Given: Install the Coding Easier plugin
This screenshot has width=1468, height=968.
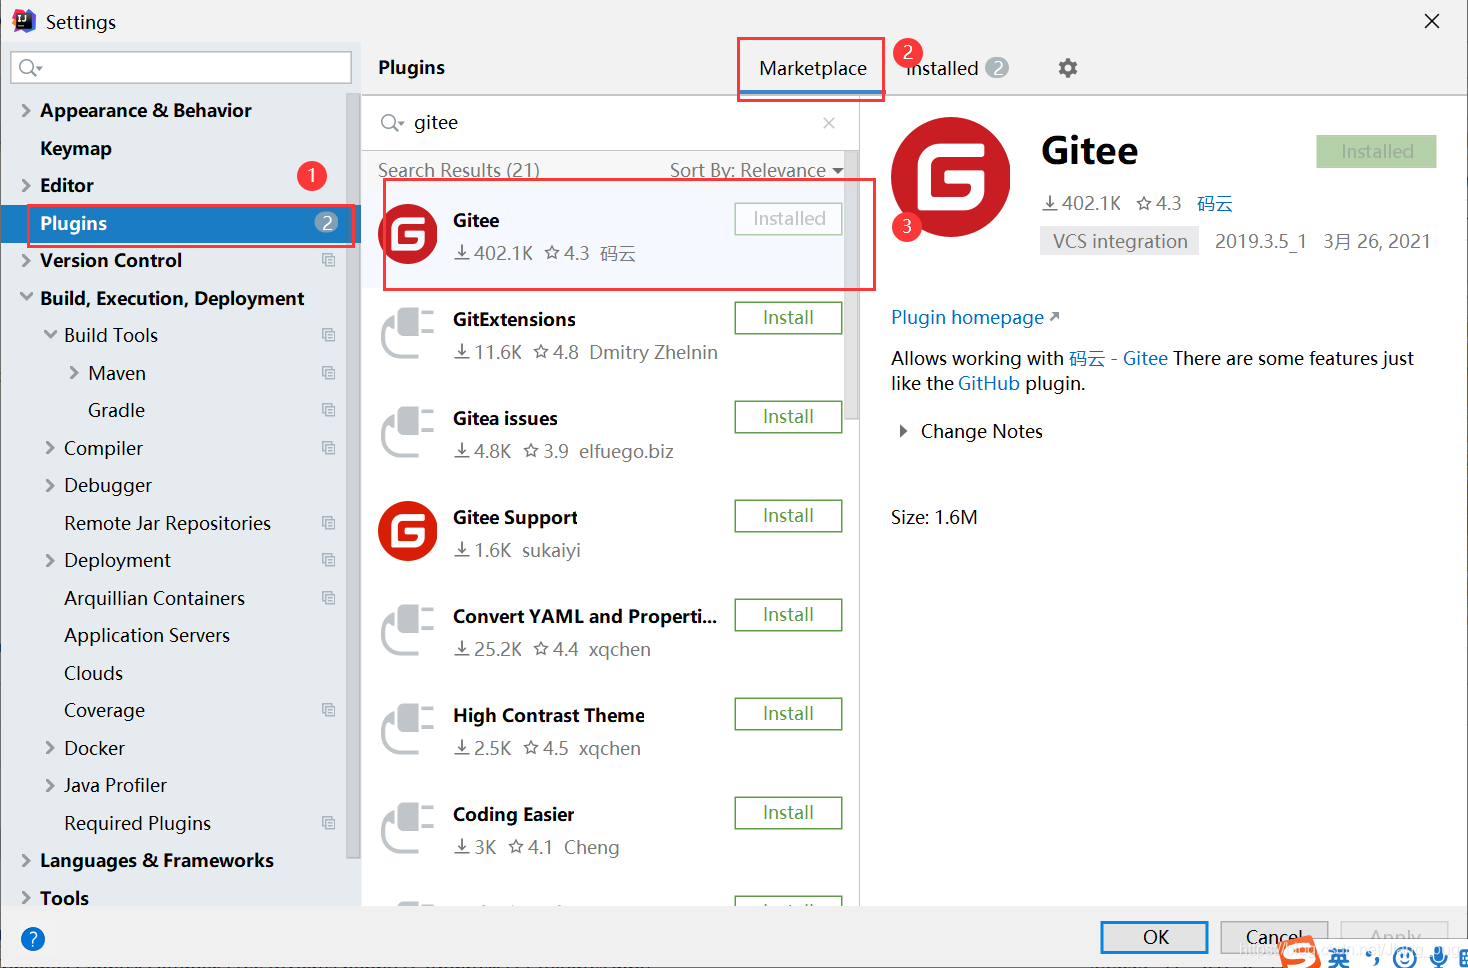Looking at the screenshot, I should point(788,813).
